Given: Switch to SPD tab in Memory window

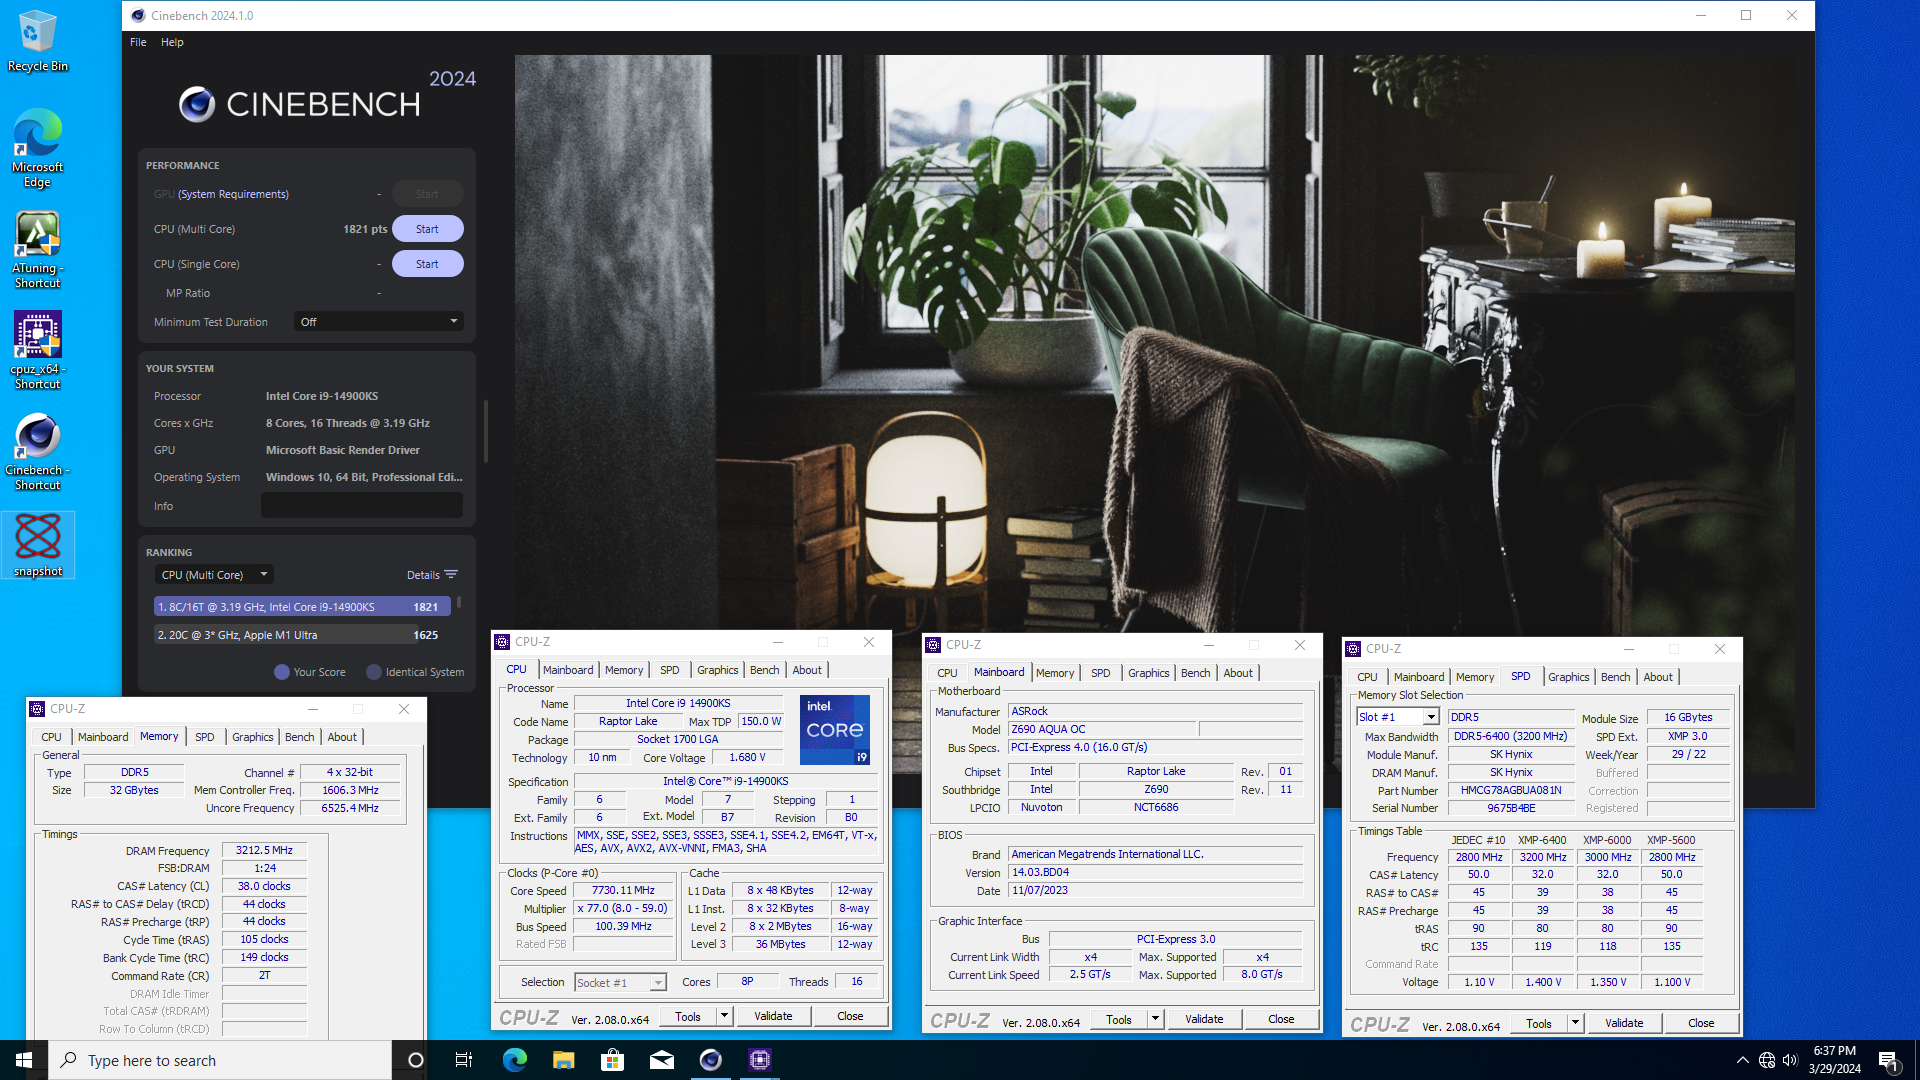Looking at the screenshot, I should click(x=204, y=737).
